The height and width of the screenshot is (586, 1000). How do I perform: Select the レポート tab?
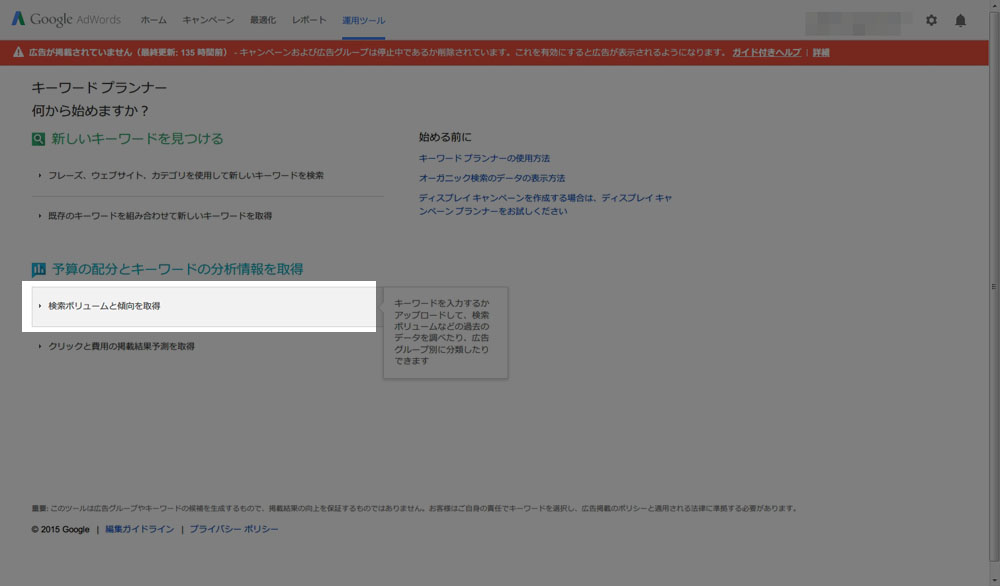click(x=308, y=20)
